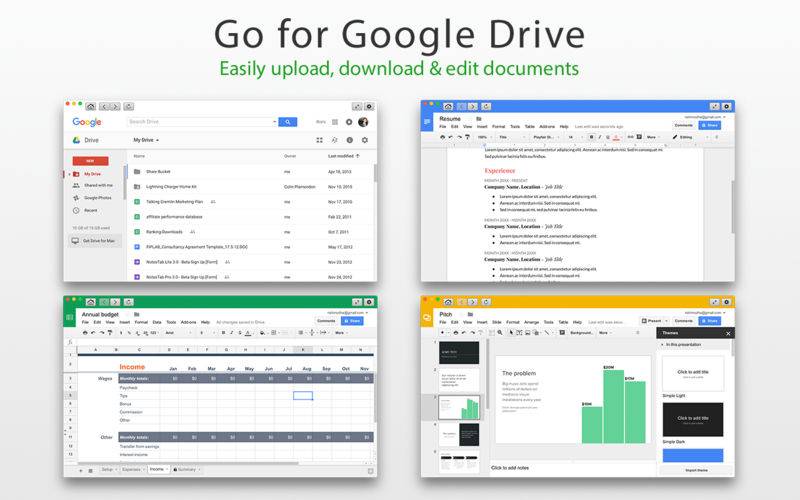Click the Last modified column header

343,156
